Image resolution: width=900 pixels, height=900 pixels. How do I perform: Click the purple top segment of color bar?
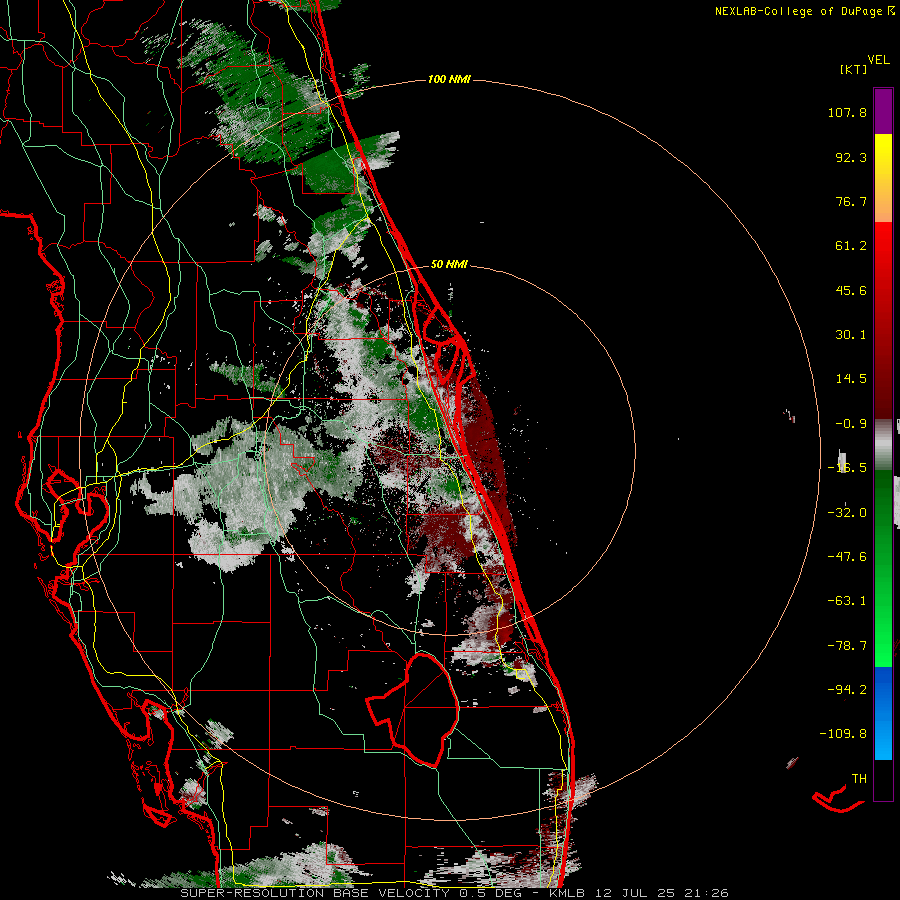pyautogui.click(x=883, y=112)
